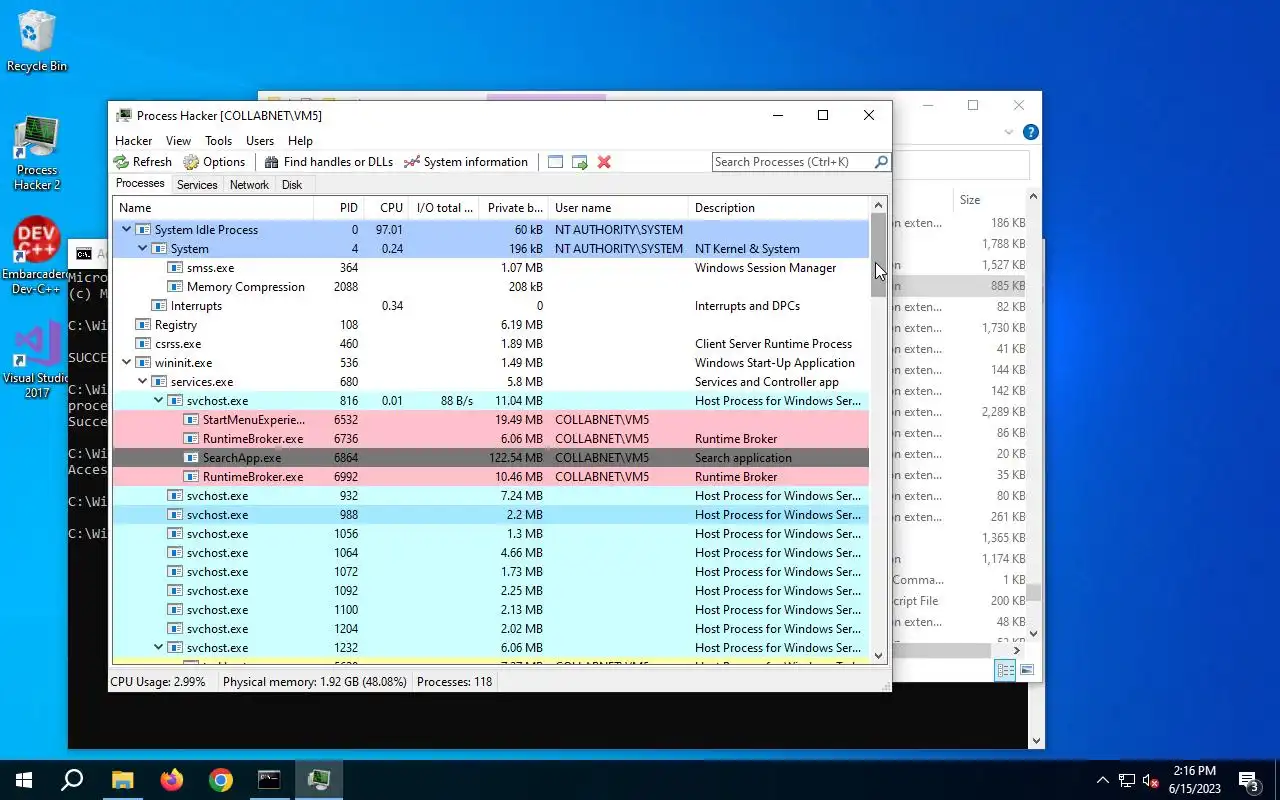Click the Memory Compression process icon
Viewport: 1280px width, 800px height.
176,287
